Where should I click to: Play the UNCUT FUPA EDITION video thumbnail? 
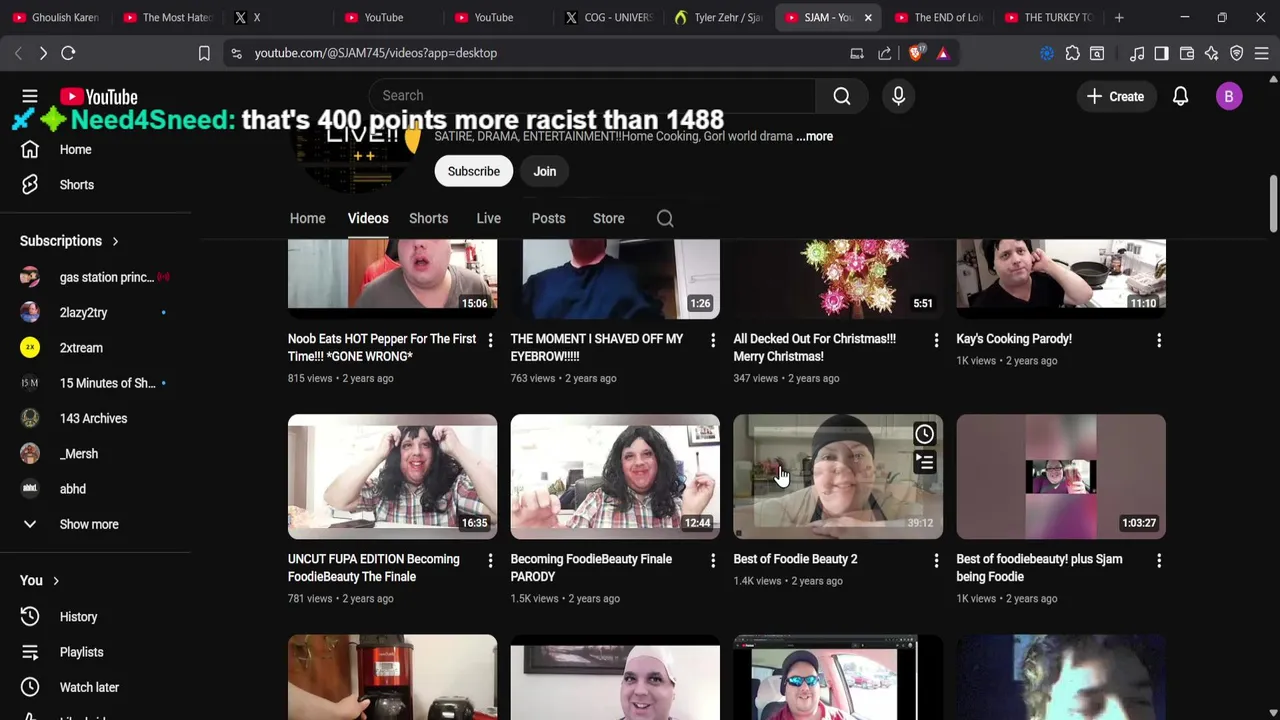point(392,477)
